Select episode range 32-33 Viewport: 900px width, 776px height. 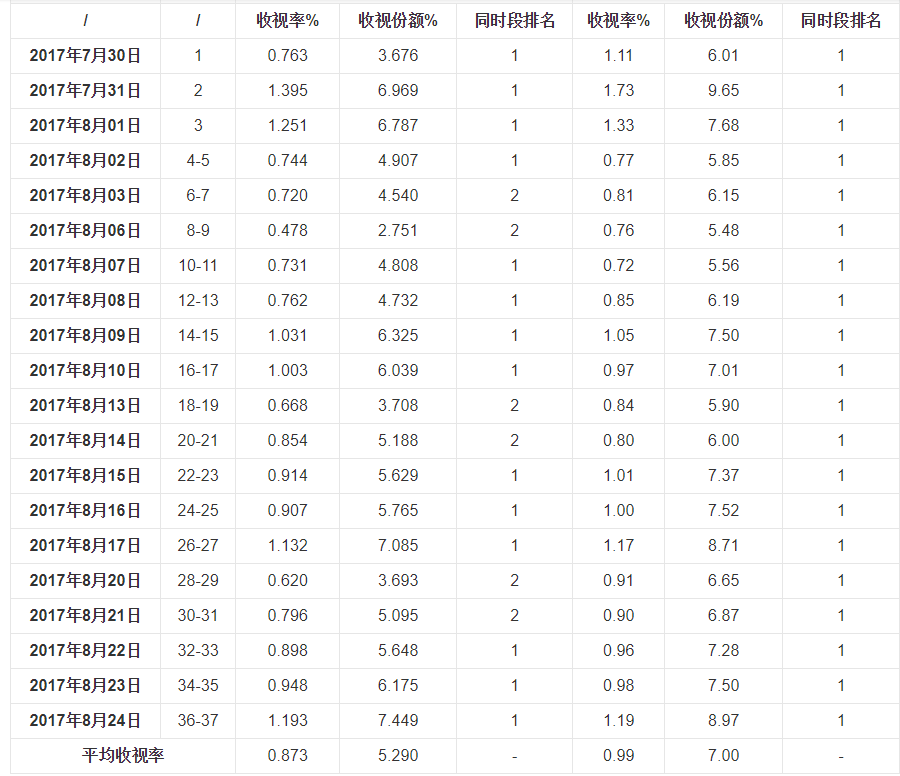[x=198, y=651]
